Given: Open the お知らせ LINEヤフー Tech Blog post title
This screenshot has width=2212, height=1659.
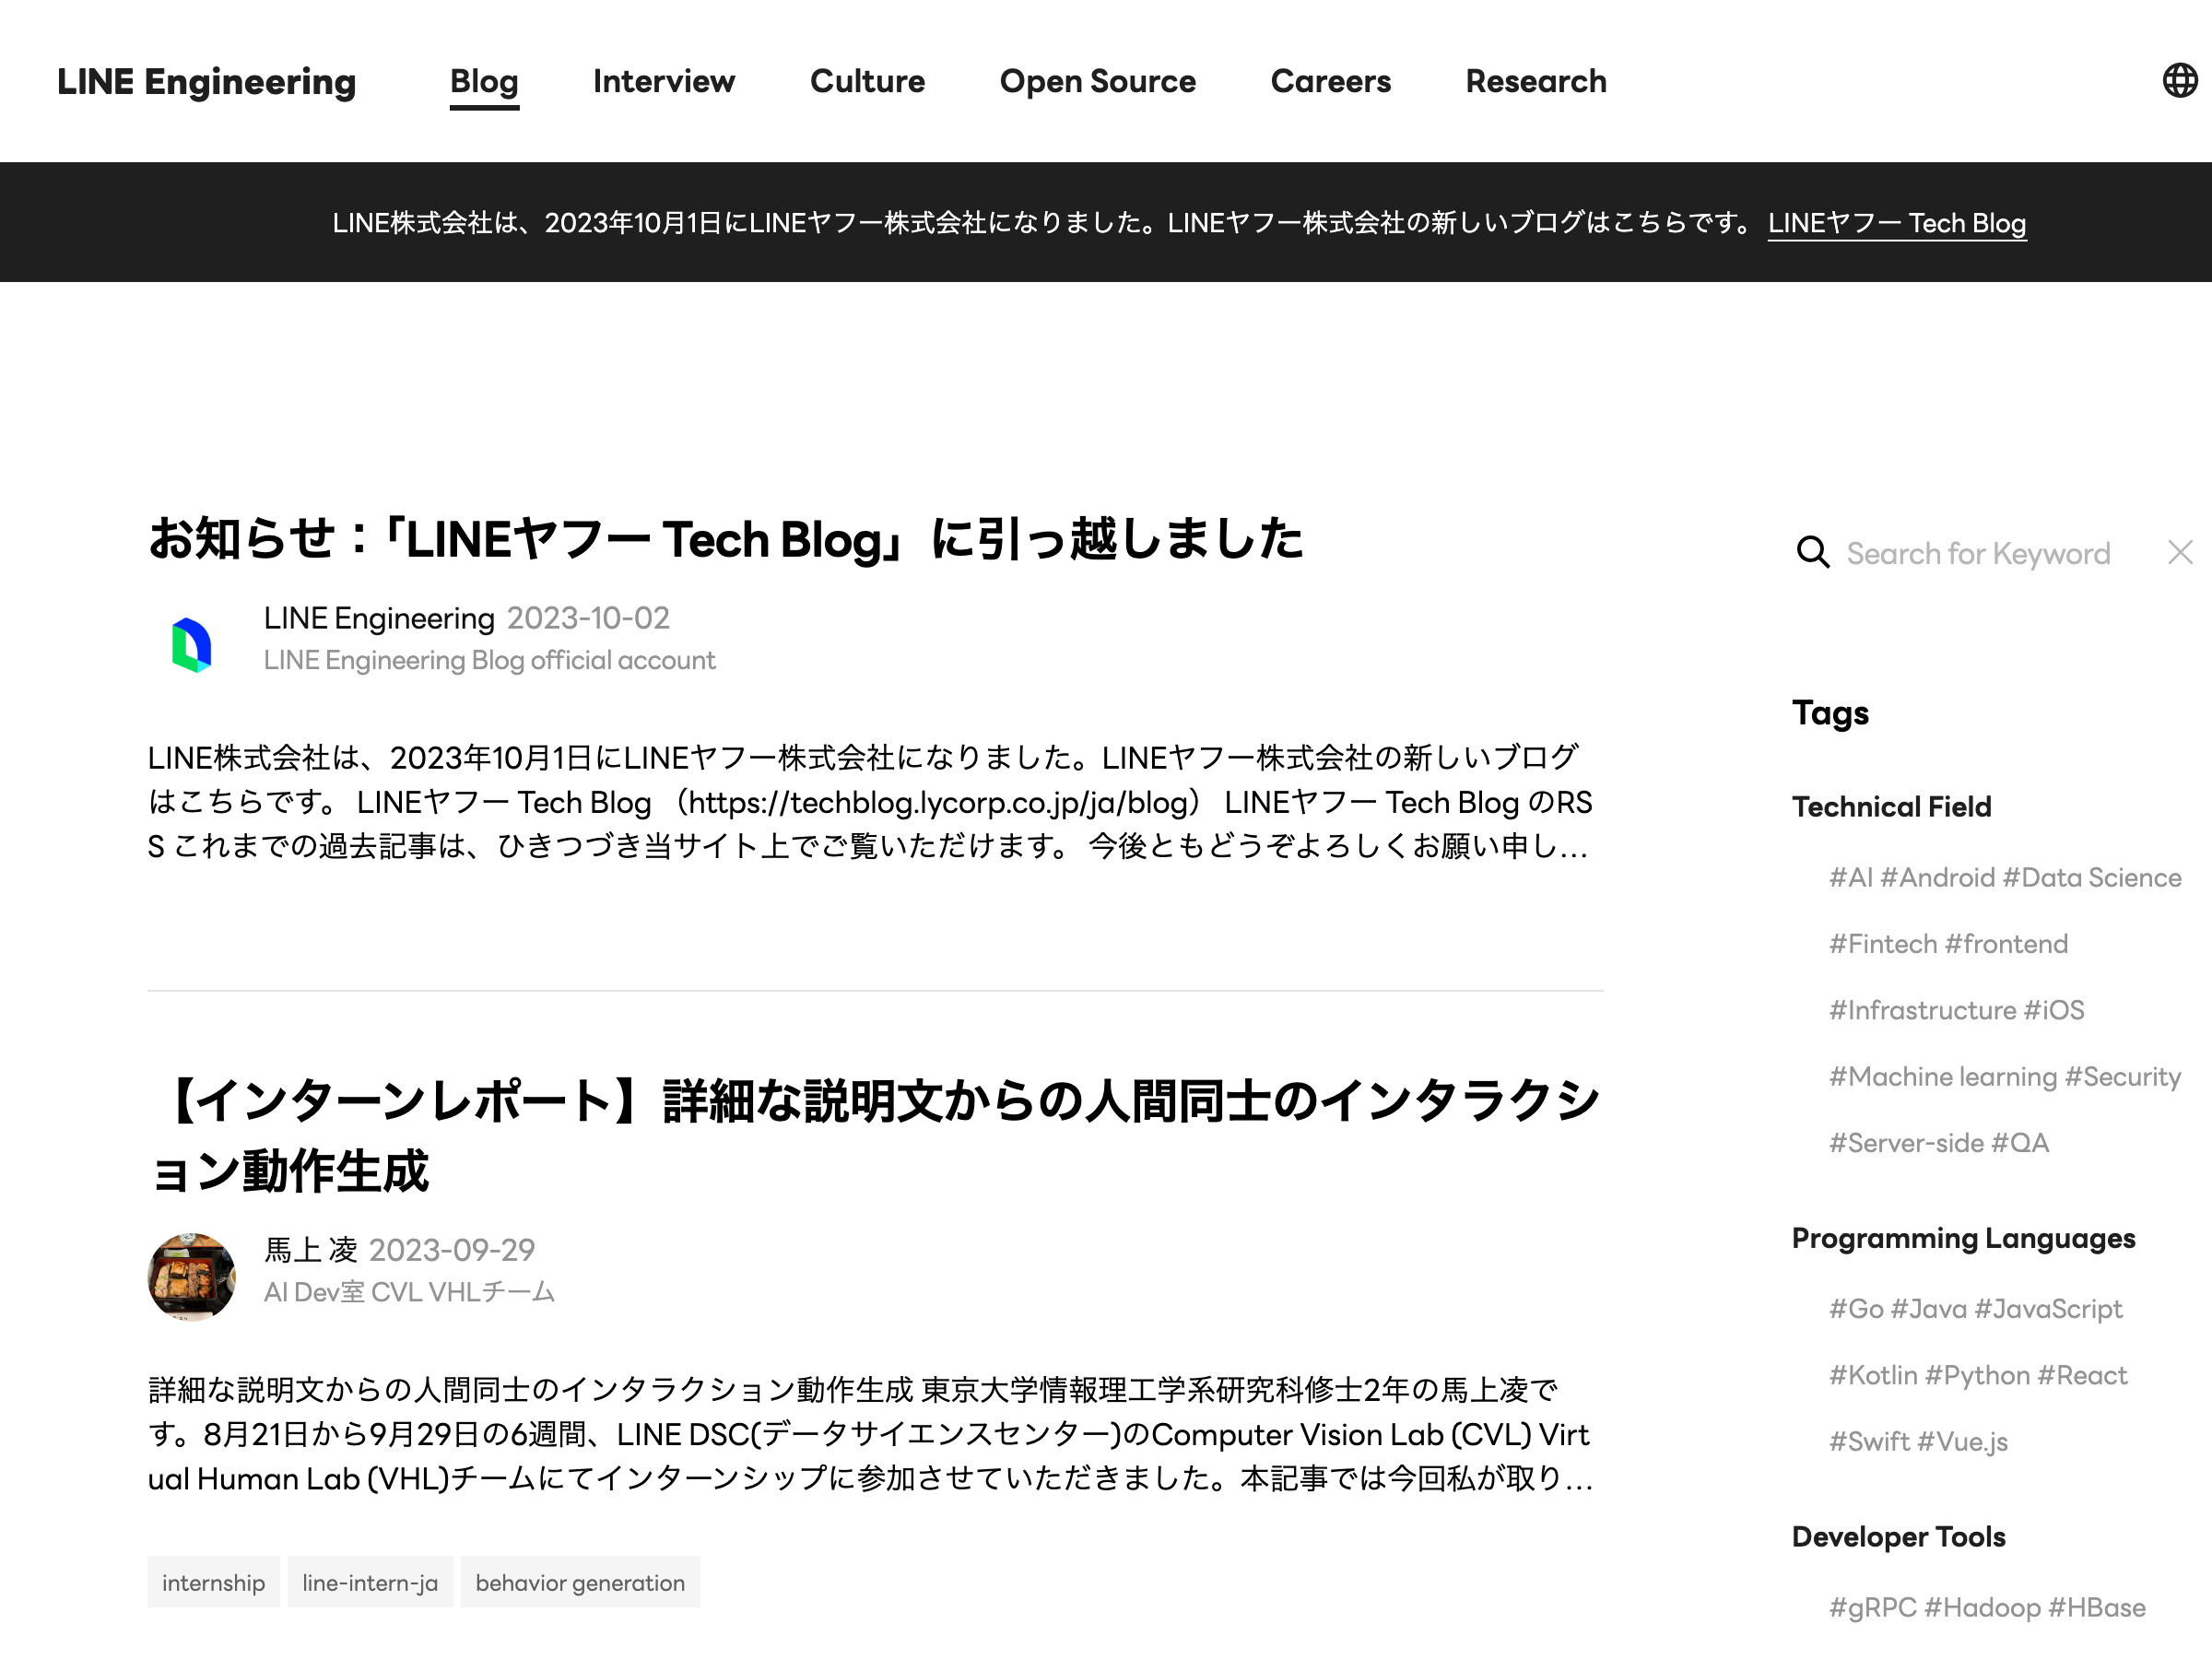Looking at the screenshot, I should coord(726,539).
